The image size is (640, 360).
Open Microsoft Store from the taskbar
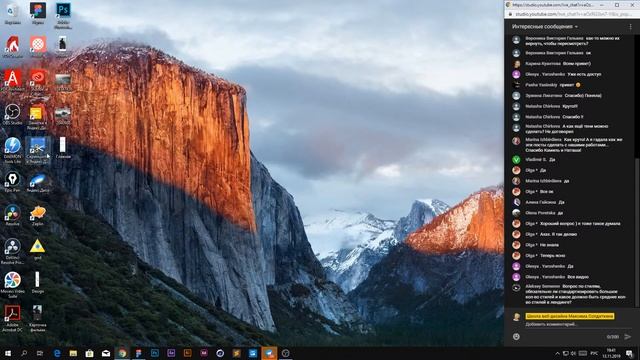(x=89, y=353)
